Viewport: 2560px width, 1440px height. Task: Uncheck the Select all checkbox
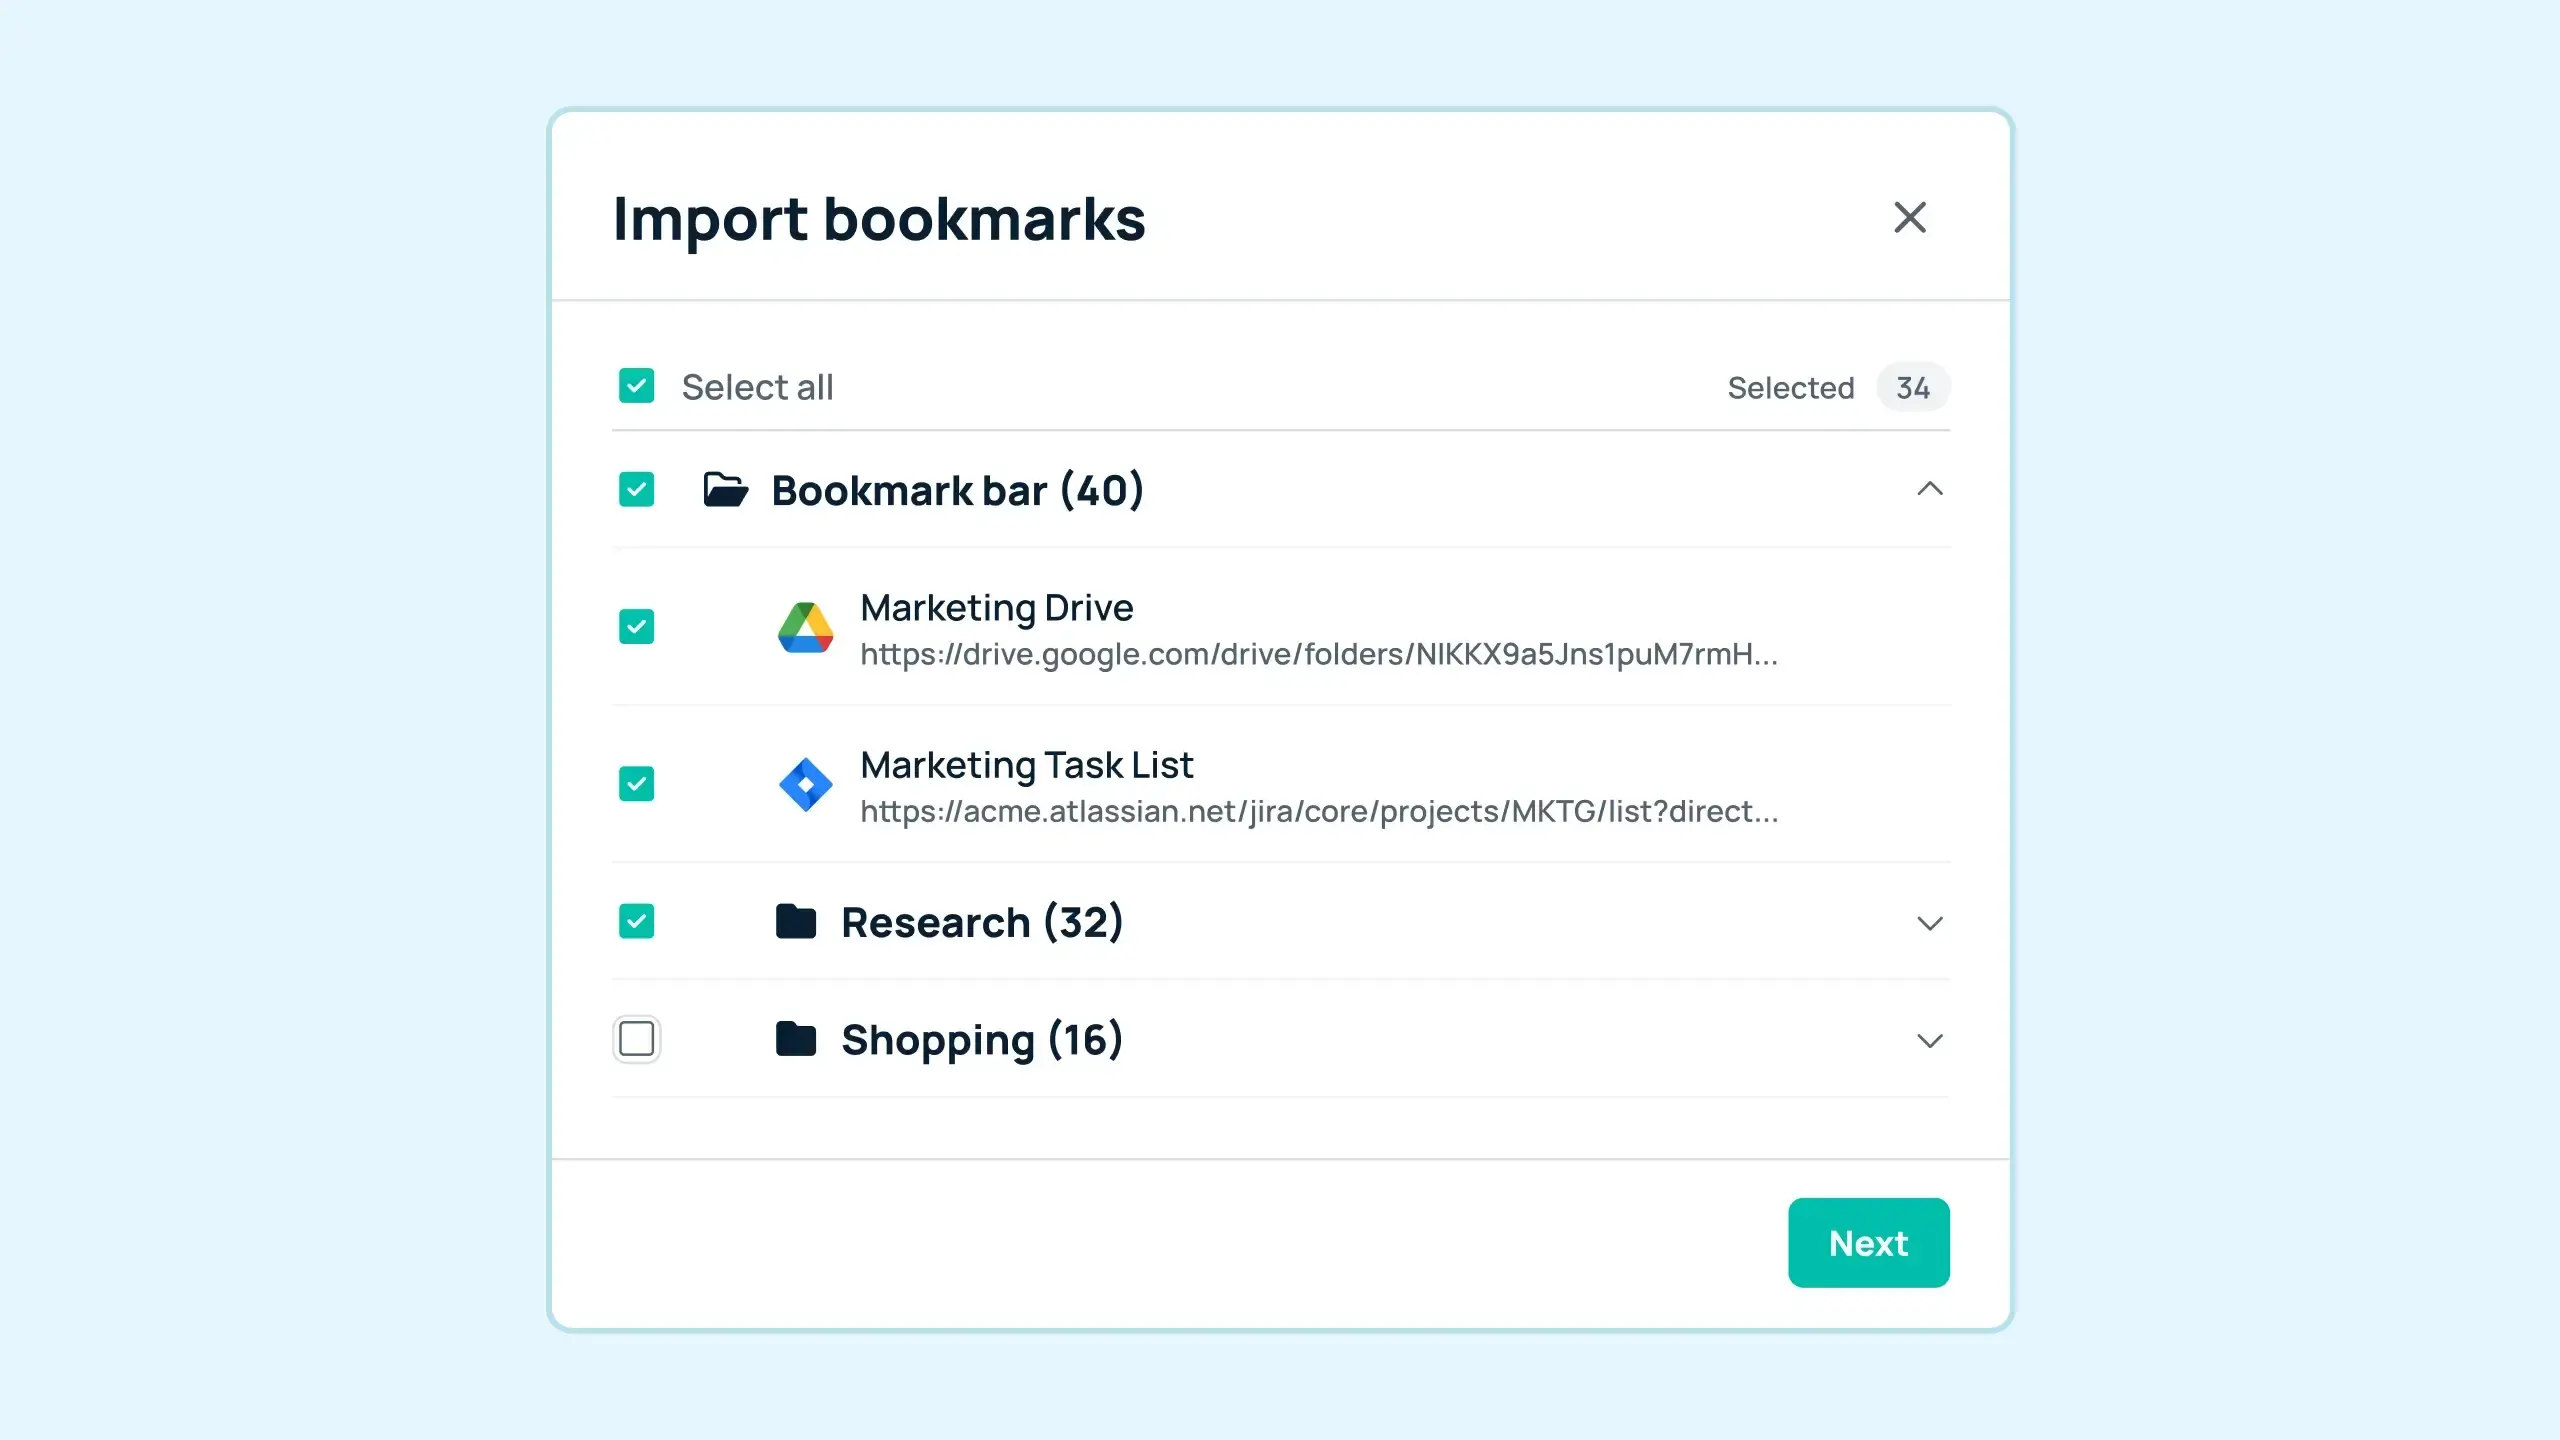coord(637,386)
